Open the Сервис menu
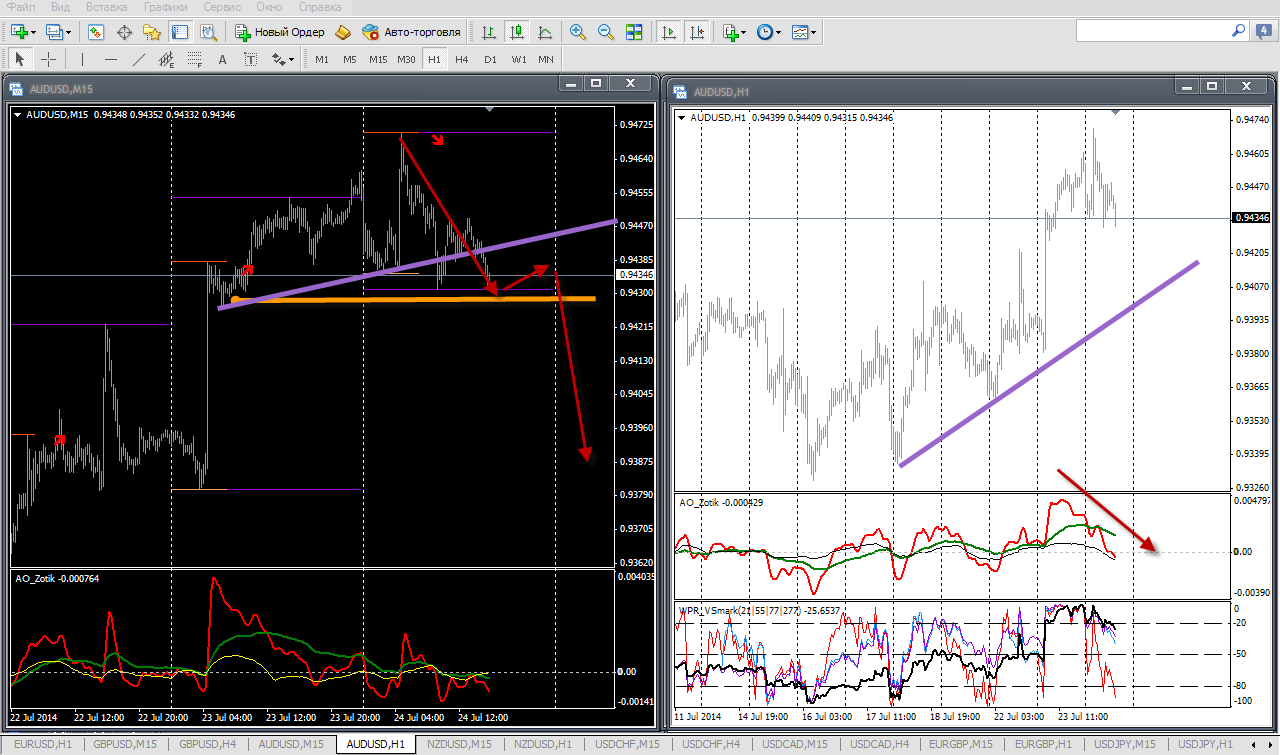The width and height of the screenshot is (1280, 755). [x=221, y=7]
